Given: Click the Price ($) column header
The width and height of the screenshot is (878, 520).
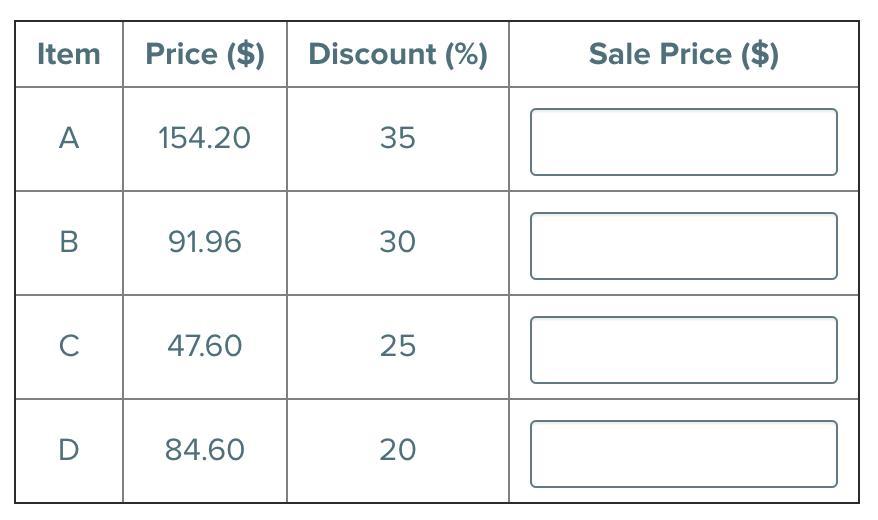Looking at the screenshot, I should 205,54.
